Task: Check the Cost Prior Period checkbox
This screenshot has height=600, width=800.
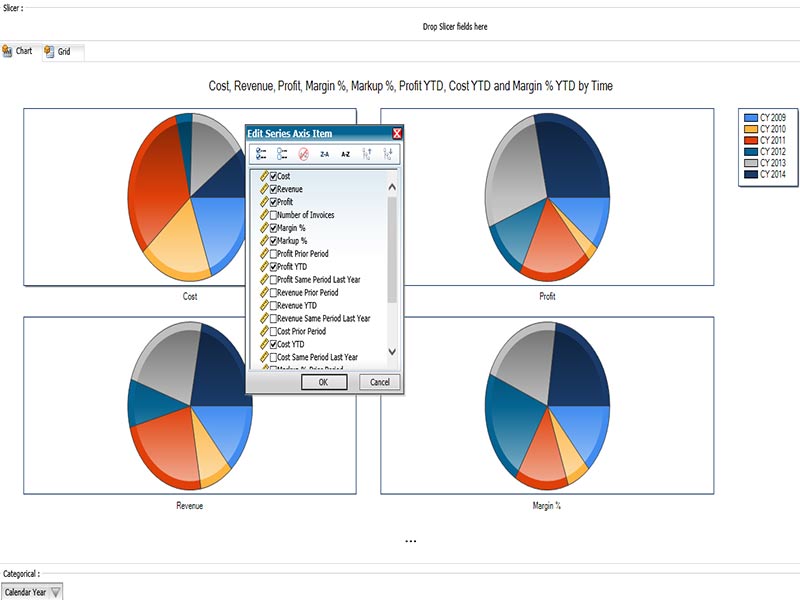Action: point(273,332)
